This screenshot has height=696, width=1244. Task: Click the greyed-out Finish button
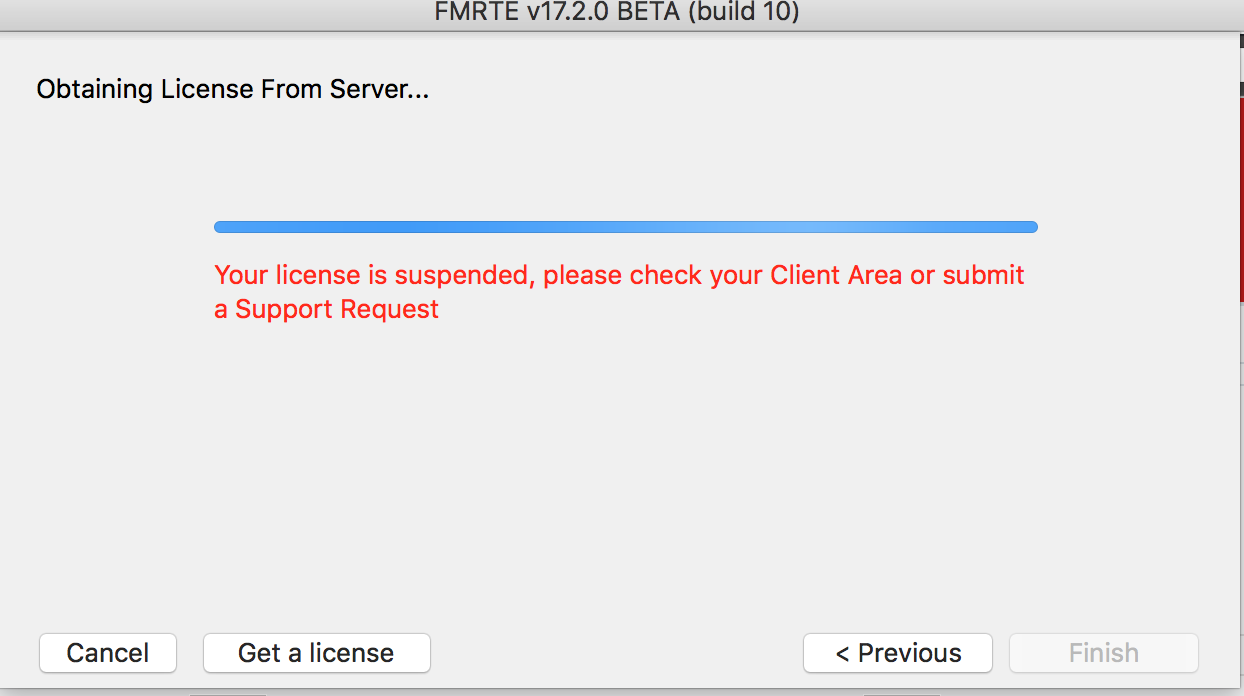click(1104, 653)
